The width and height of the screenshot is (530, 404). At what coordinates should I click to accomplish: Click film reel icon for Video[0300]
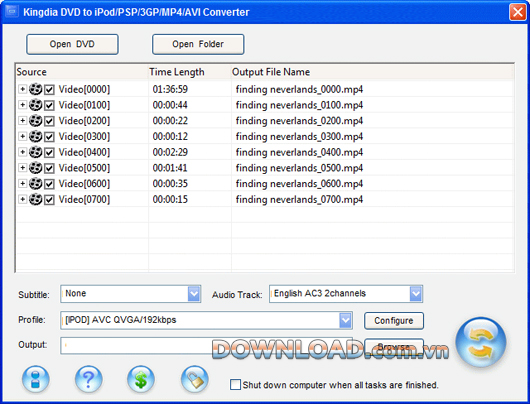35,137
